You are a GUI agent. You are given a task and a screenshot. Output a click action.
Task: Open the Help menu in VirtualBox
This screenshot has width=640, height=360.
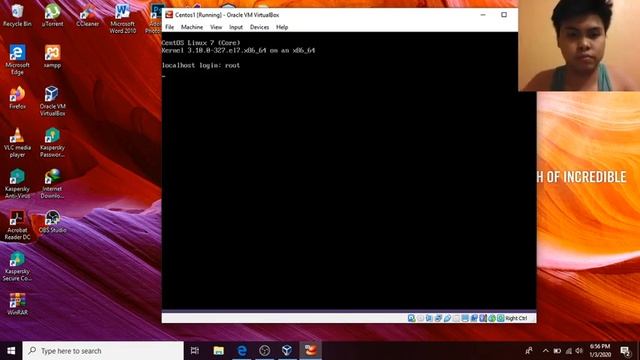(282, 27)
